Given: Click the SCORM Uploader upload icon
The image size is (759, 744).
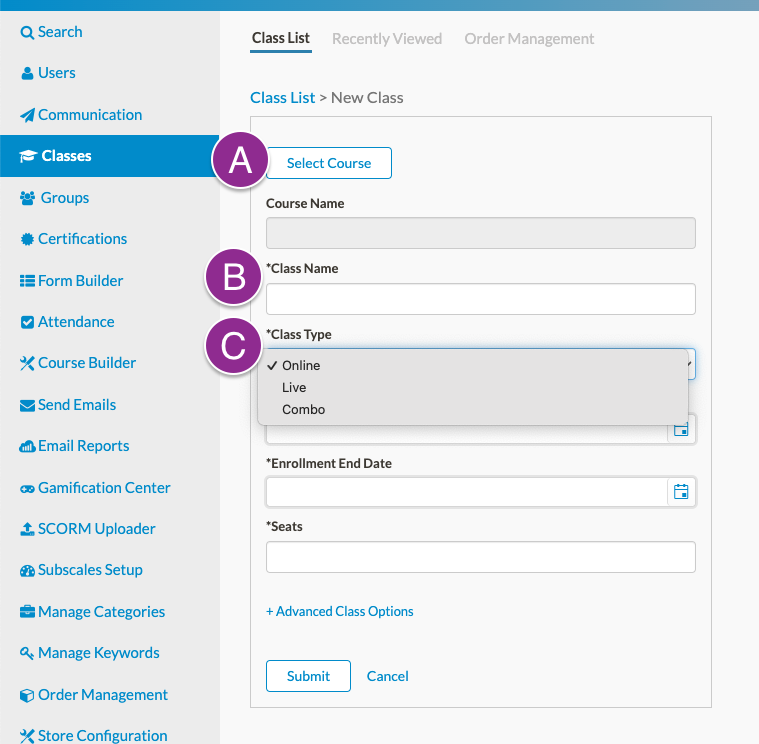Looking at the screenshot, I should coord(27,529).
